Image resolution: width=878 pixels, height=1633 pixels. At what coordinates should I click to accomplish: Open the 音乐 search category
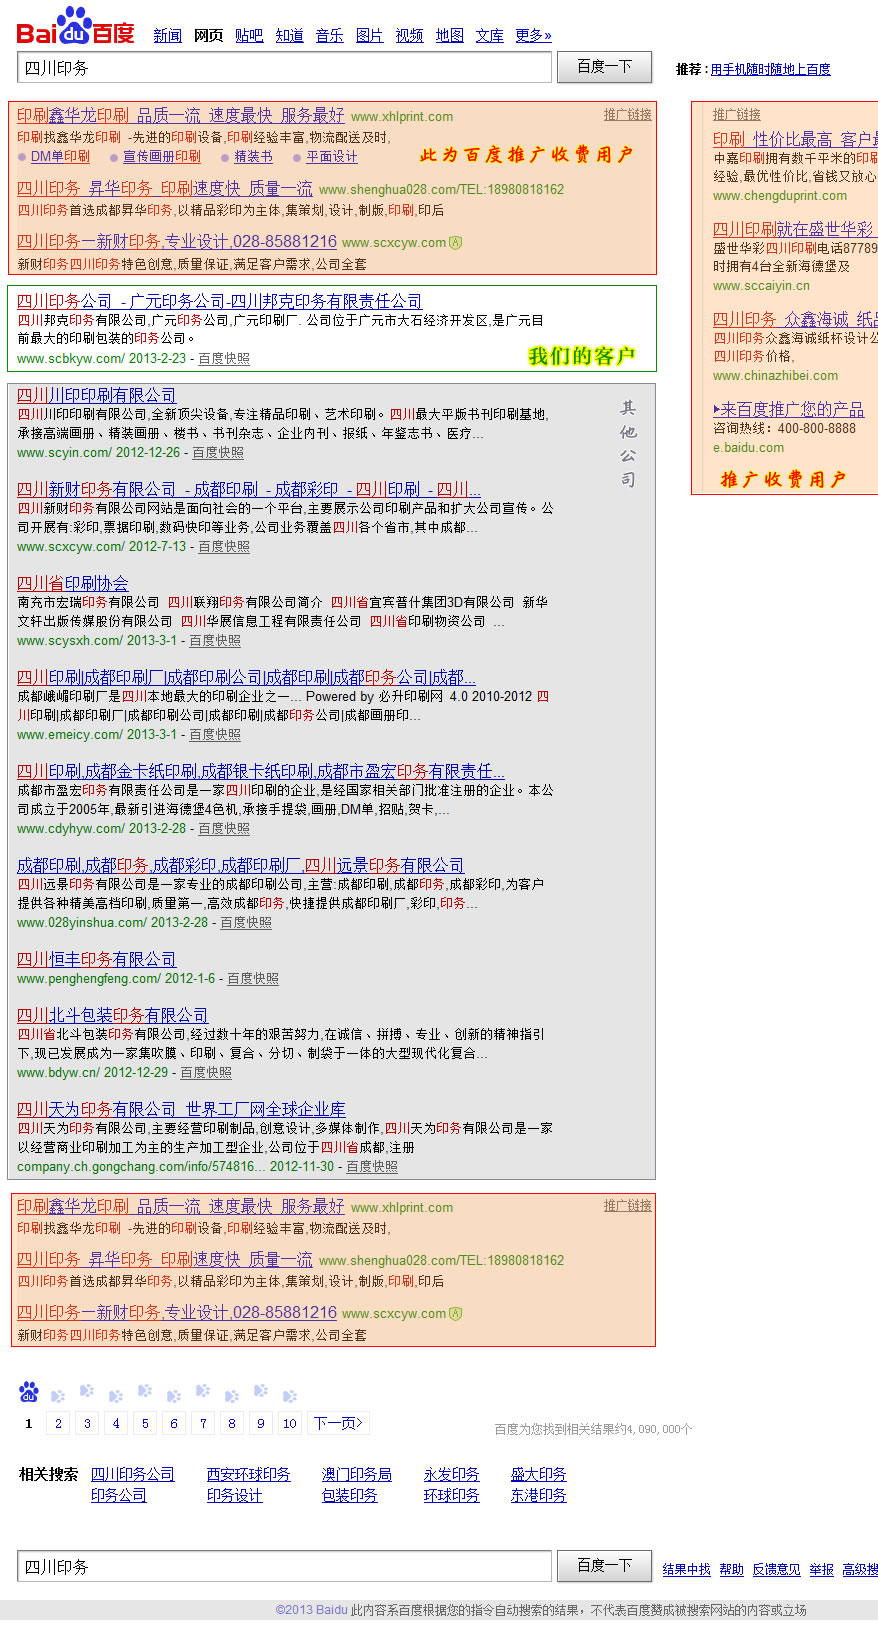[x=329, y=36]
